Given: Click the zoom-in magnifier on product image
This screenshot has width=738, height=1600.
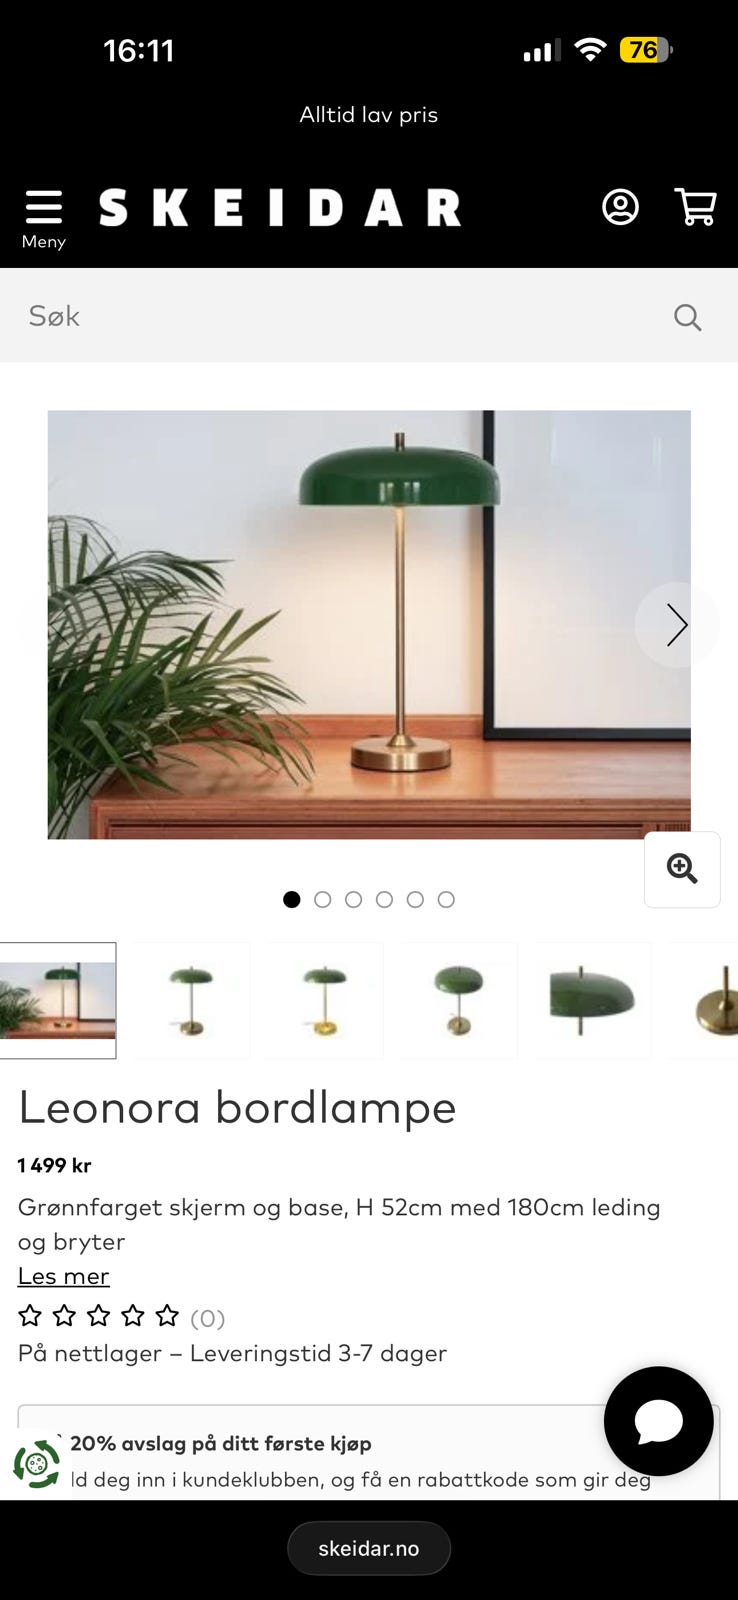Looking at the screenshot, I should 682,869.
